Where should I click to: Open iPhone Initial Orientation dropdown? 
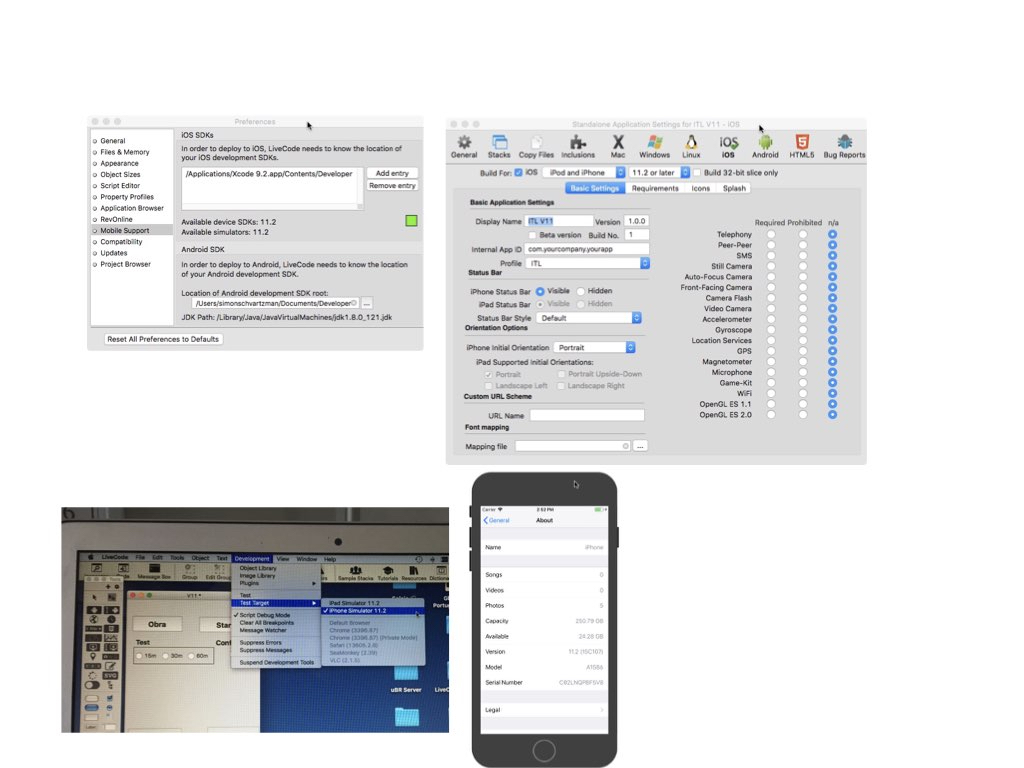pyautogui.click(x=594, y=347)
